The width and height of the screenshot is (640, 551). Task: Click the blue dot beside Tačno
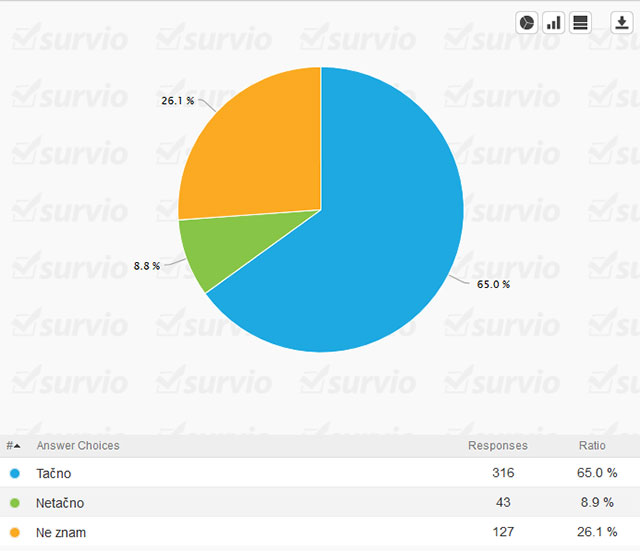pos(14,473)
